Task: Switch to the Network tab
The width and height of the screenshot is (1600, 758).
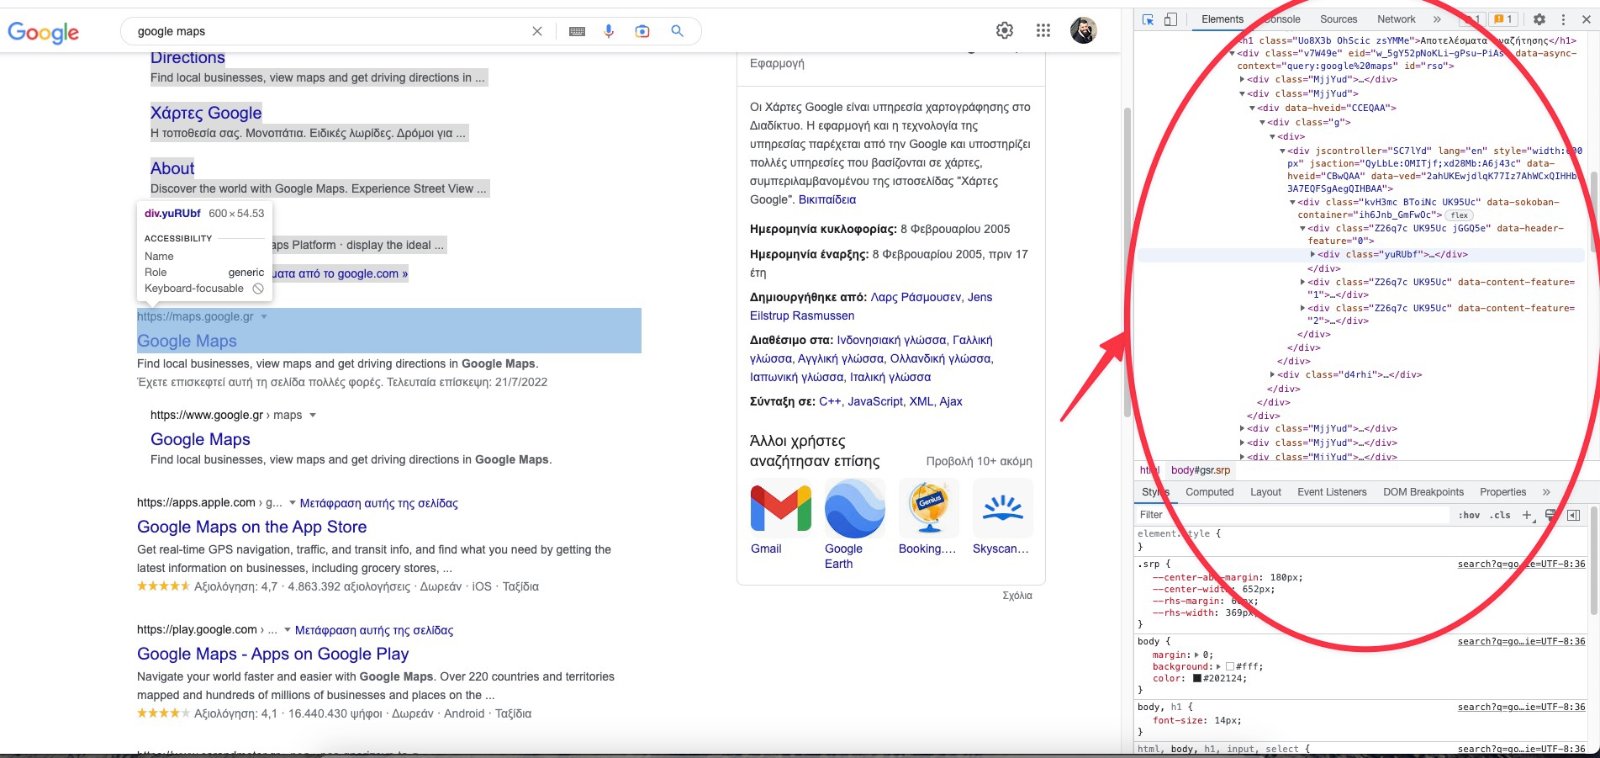Action: [1396, 19]
